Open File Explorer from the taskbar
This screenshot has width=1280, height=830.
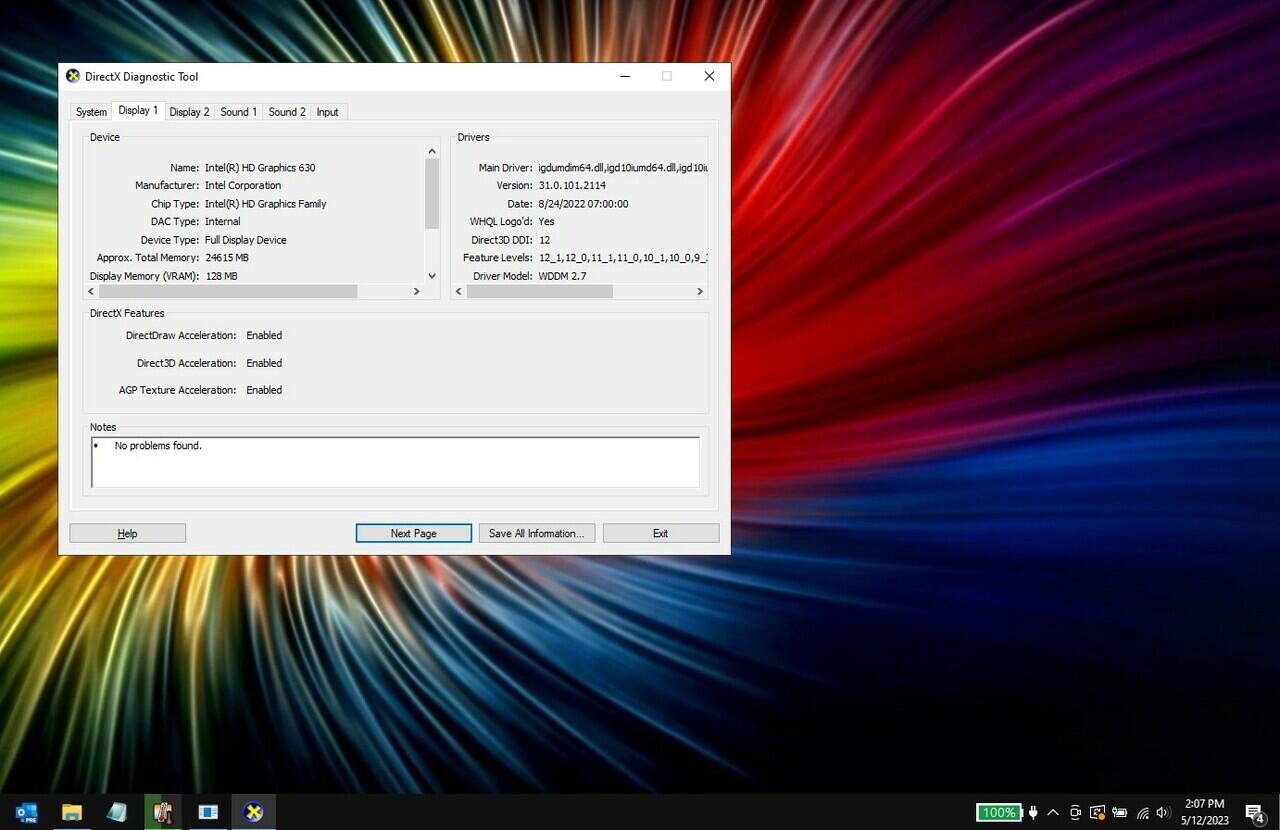point(72,812)
